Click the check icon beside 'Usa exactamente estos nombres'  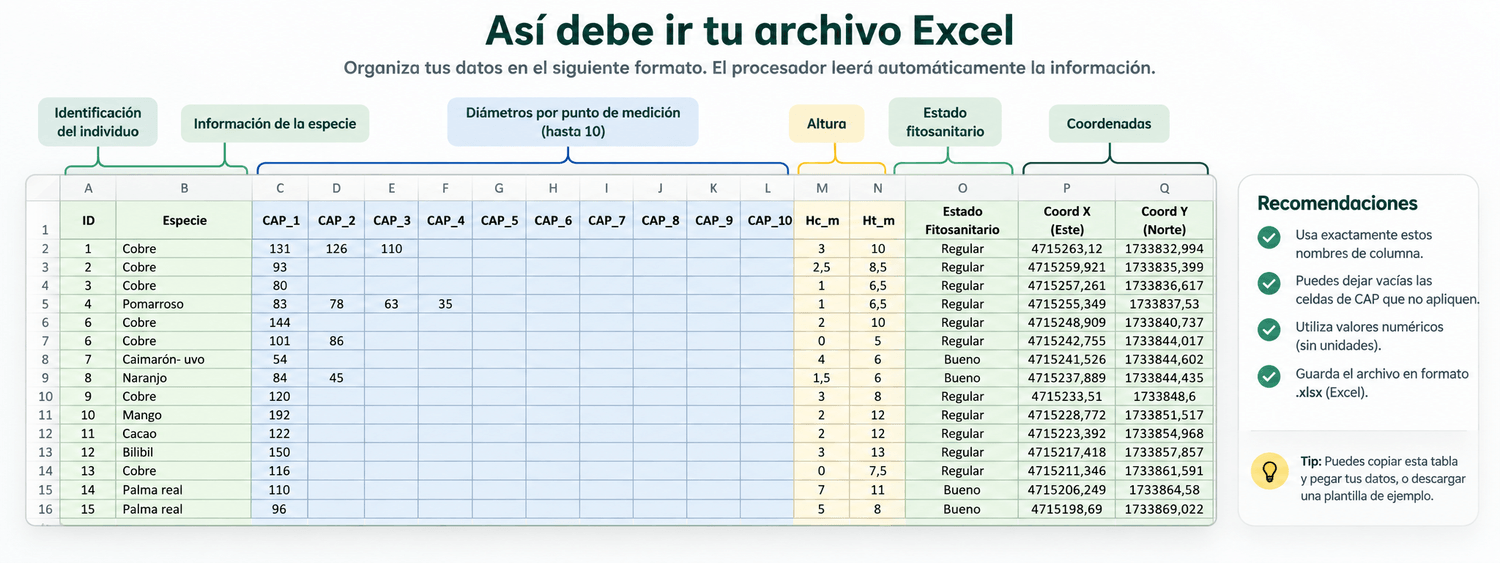[1269, 237]
